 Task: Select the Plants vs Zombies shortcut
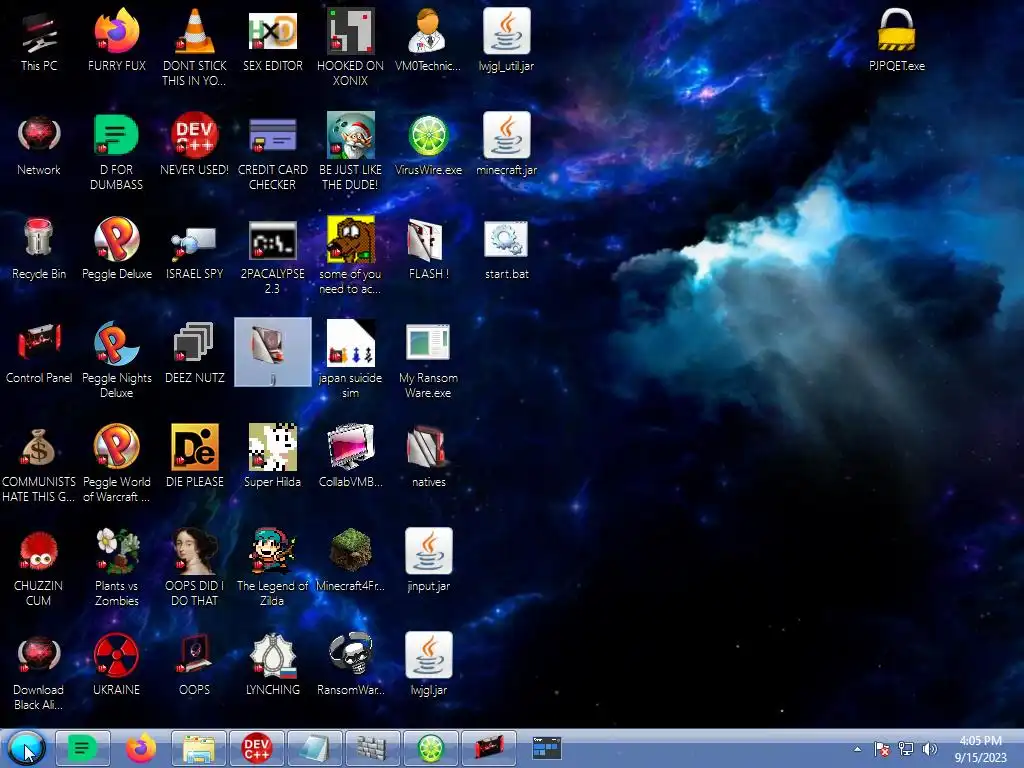(116, 568)
